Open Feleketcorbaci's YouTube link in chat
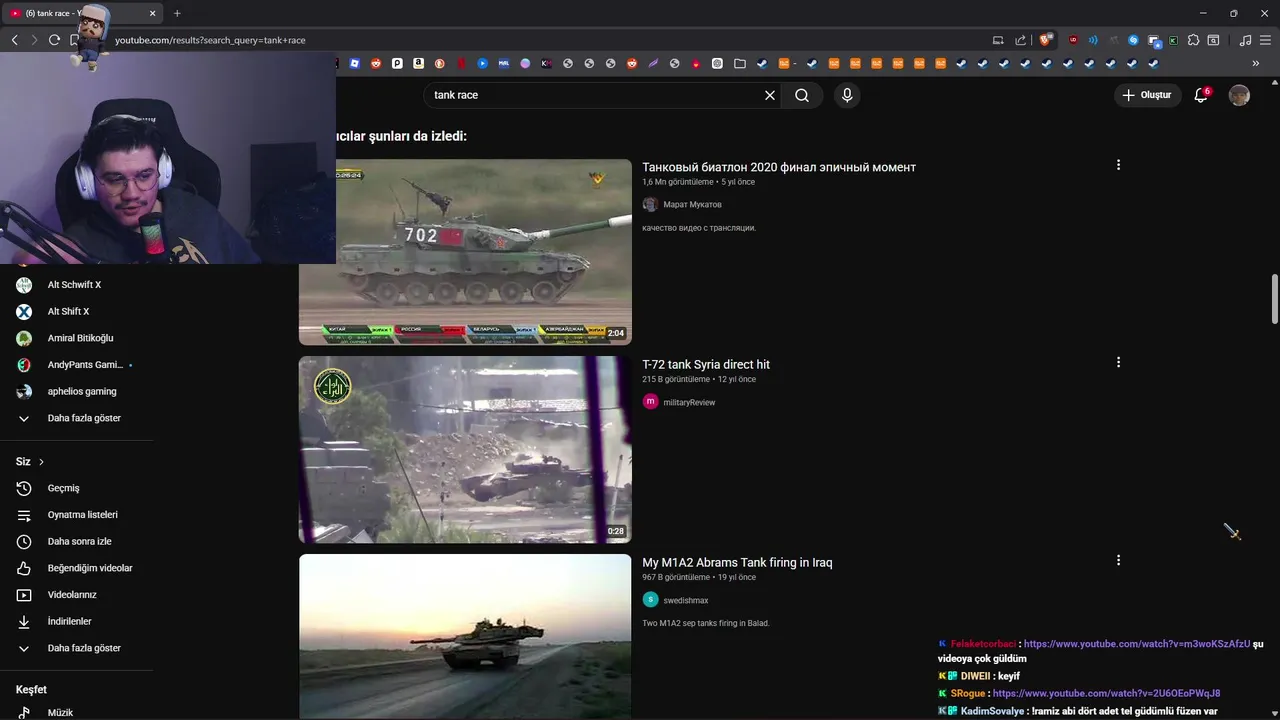This screenshot has height=720, width=1280. (1136, 644)
